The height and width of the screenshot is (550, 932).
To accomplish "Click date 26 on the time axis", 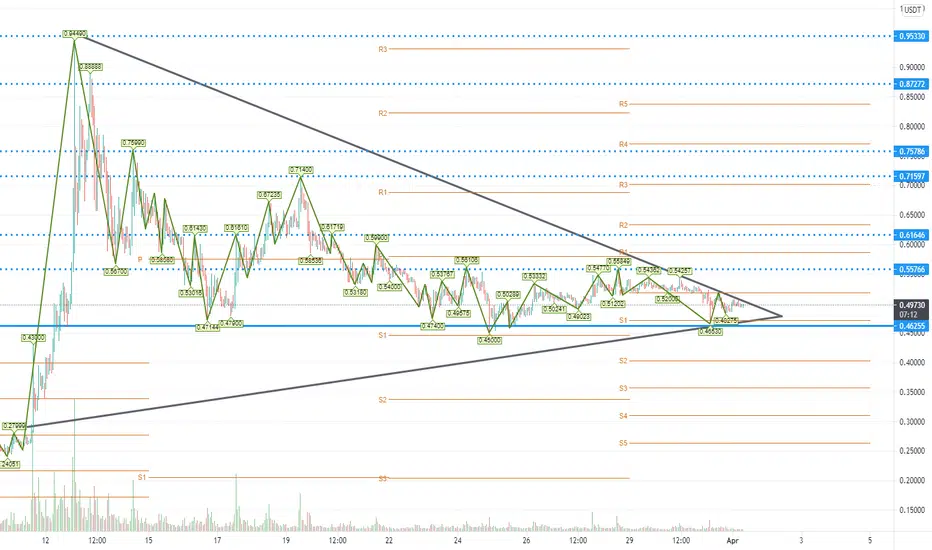I will coord(526,540).
